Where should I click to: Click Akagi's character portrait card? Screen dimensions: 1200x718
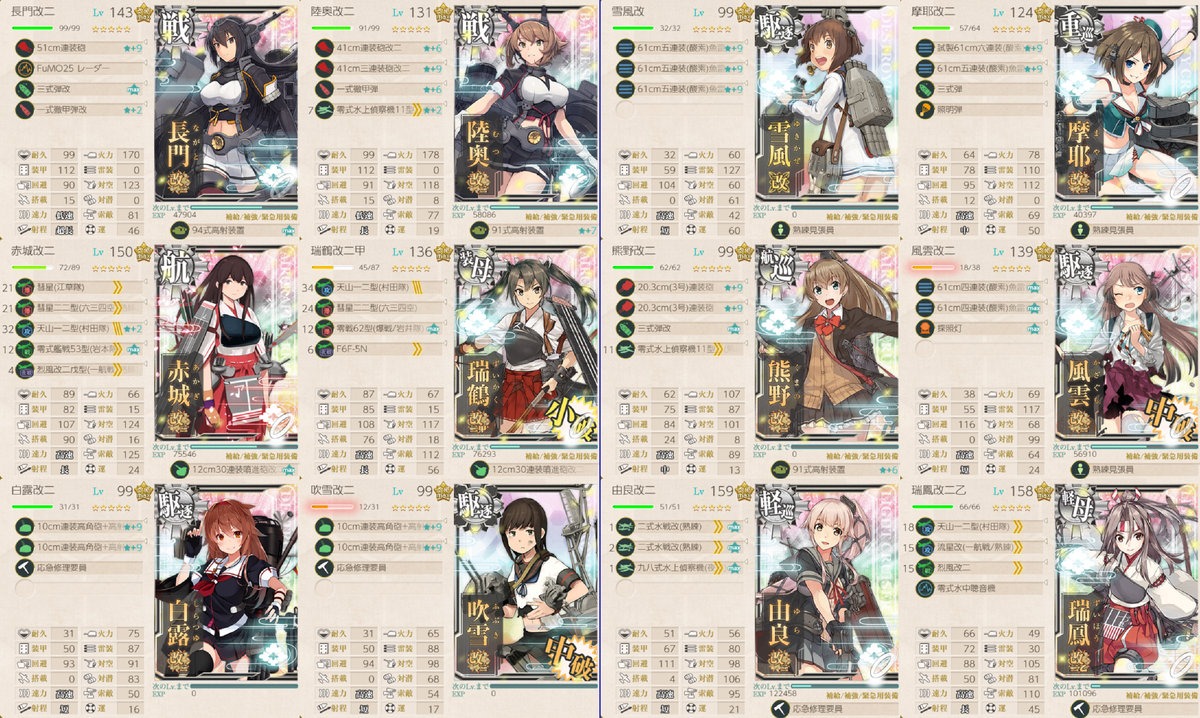click(227, 353)
